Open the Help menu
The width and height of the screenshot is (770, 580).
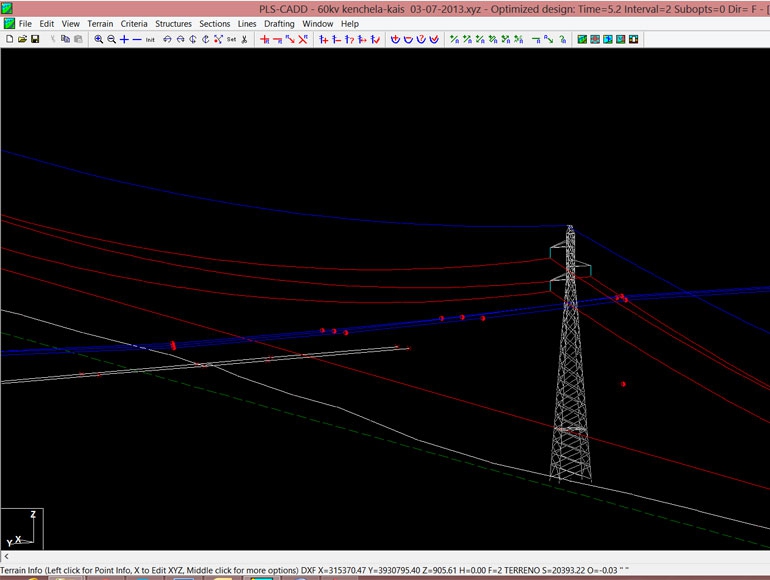pos(350,24)
